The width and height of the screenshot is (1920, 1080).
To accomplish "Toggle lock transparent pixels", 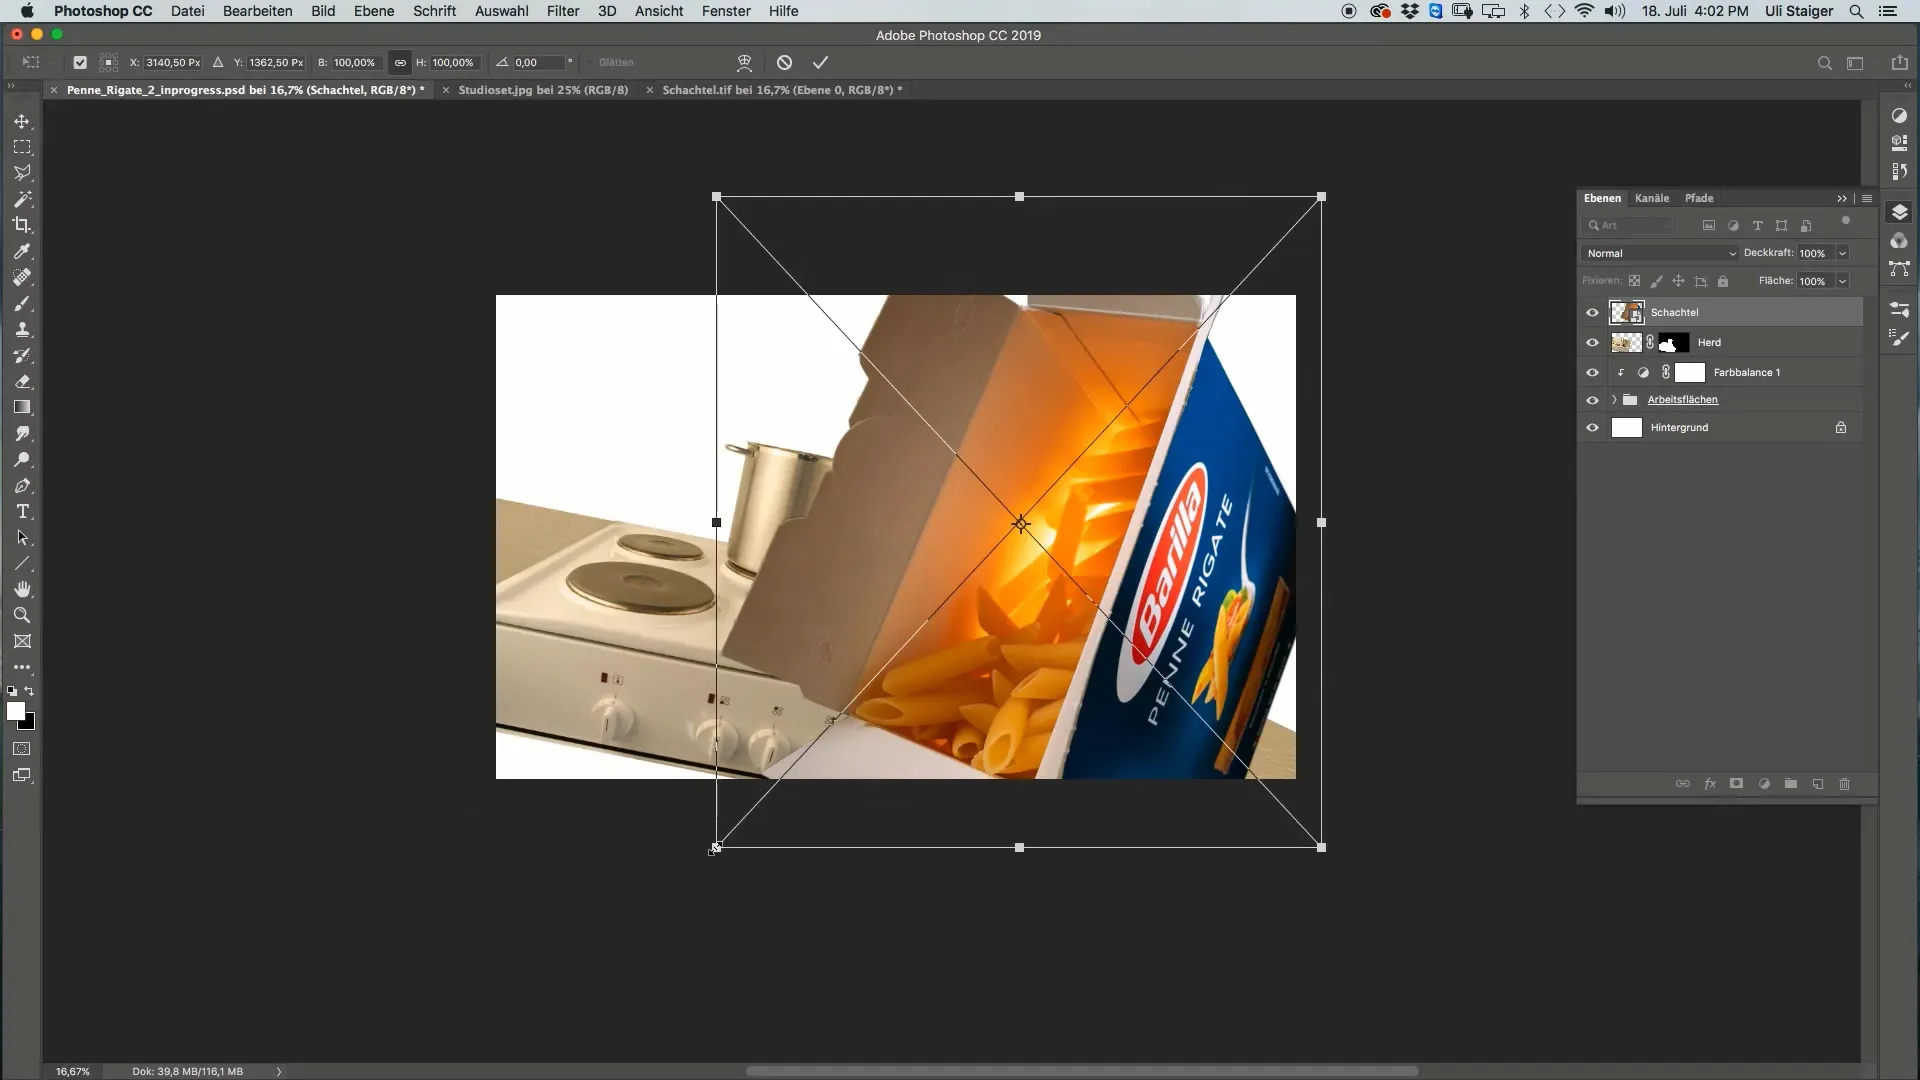I will coord(1634,281).
